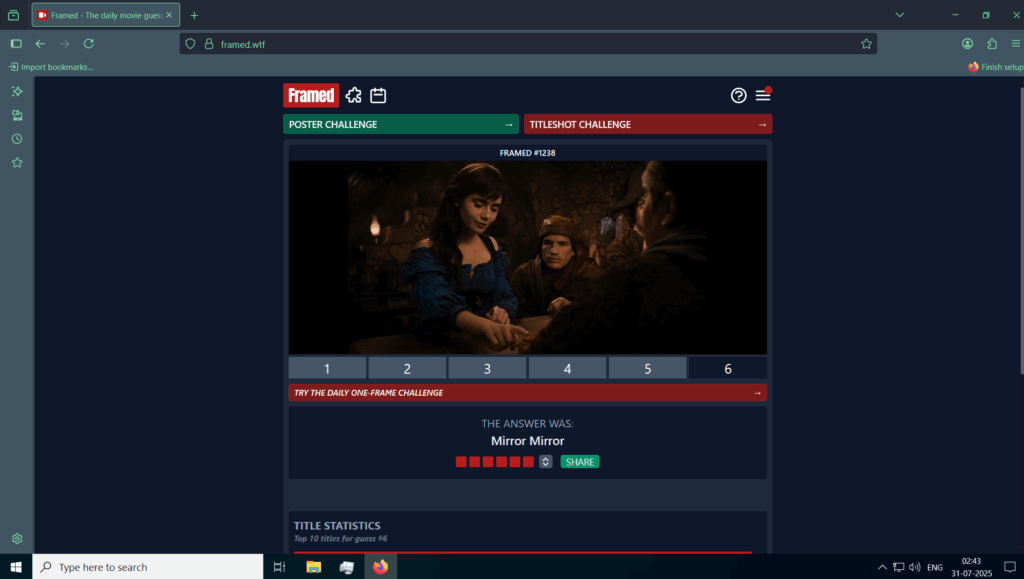Click the framed.wtf address bar

(500, 44)
